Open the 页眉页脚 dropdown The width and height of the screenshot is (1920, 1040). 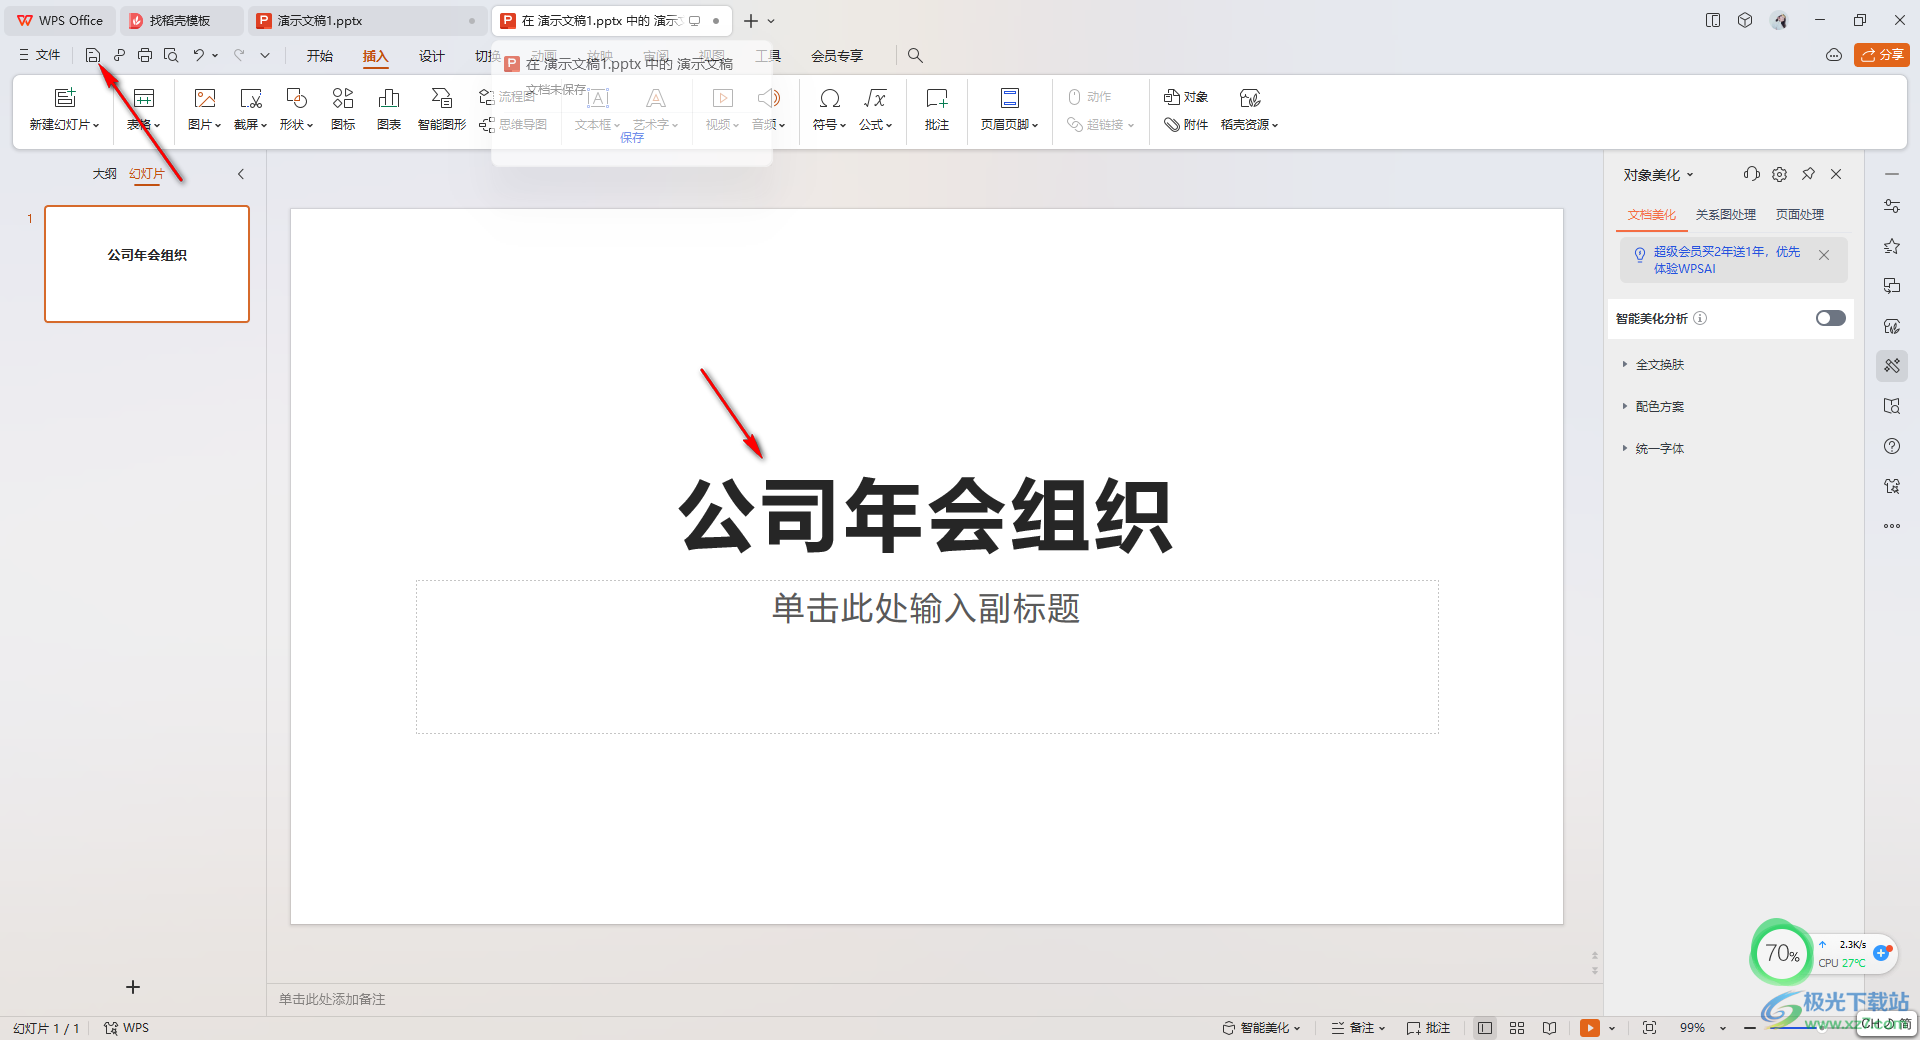(1010, 125)
